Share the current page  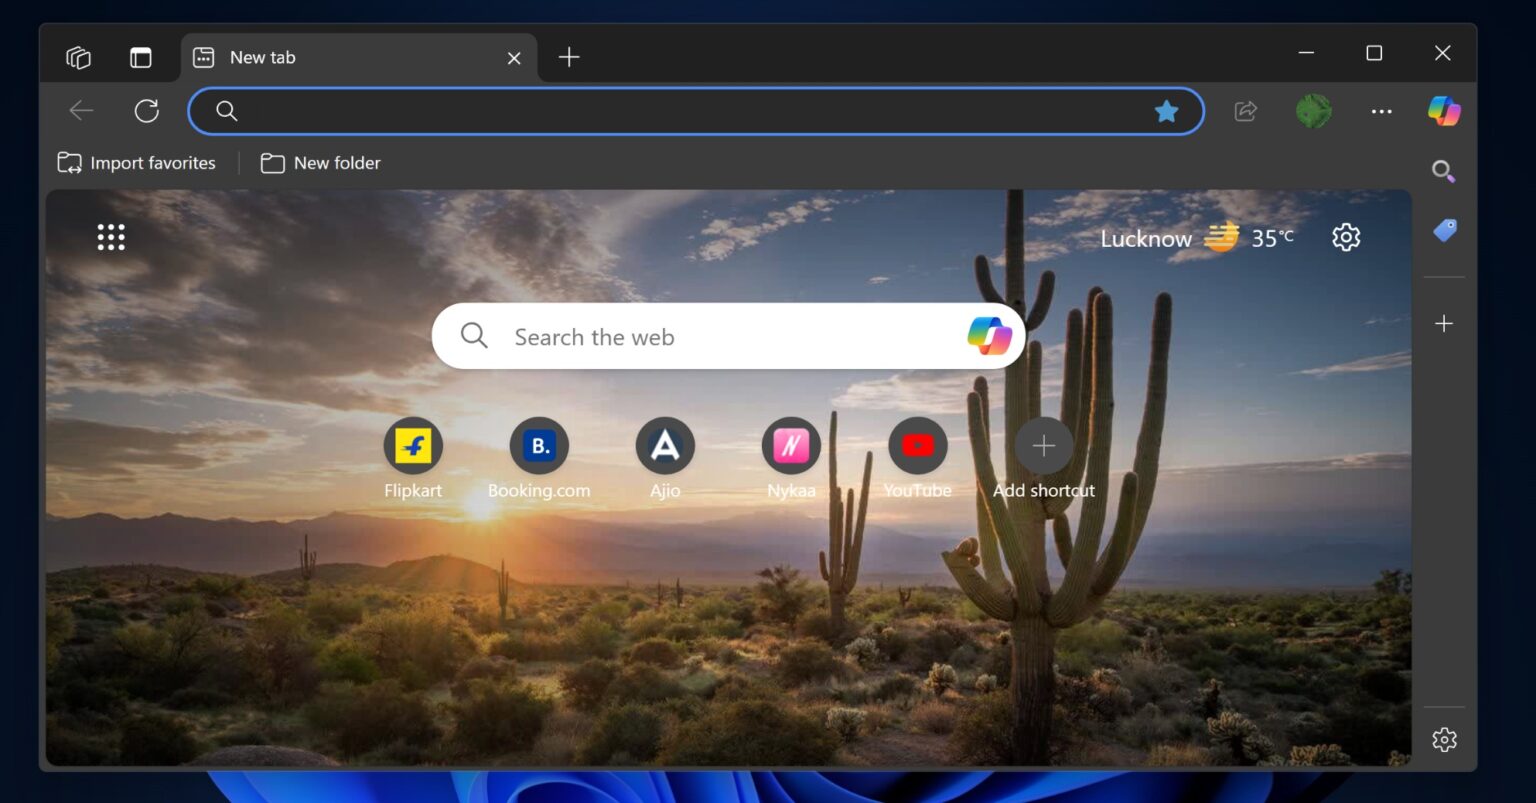(x=1244, y=111)
